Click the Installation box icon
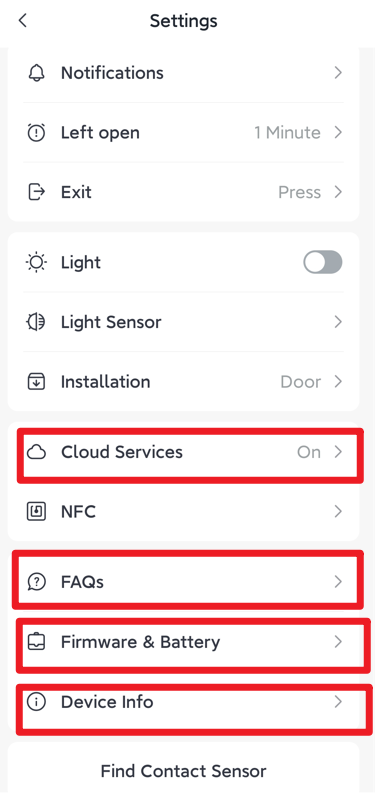 pos(36,382)
